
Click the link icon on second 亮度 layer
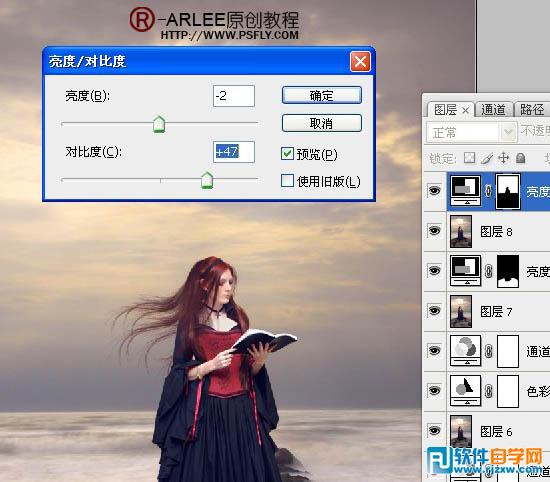tap(488, 272)
